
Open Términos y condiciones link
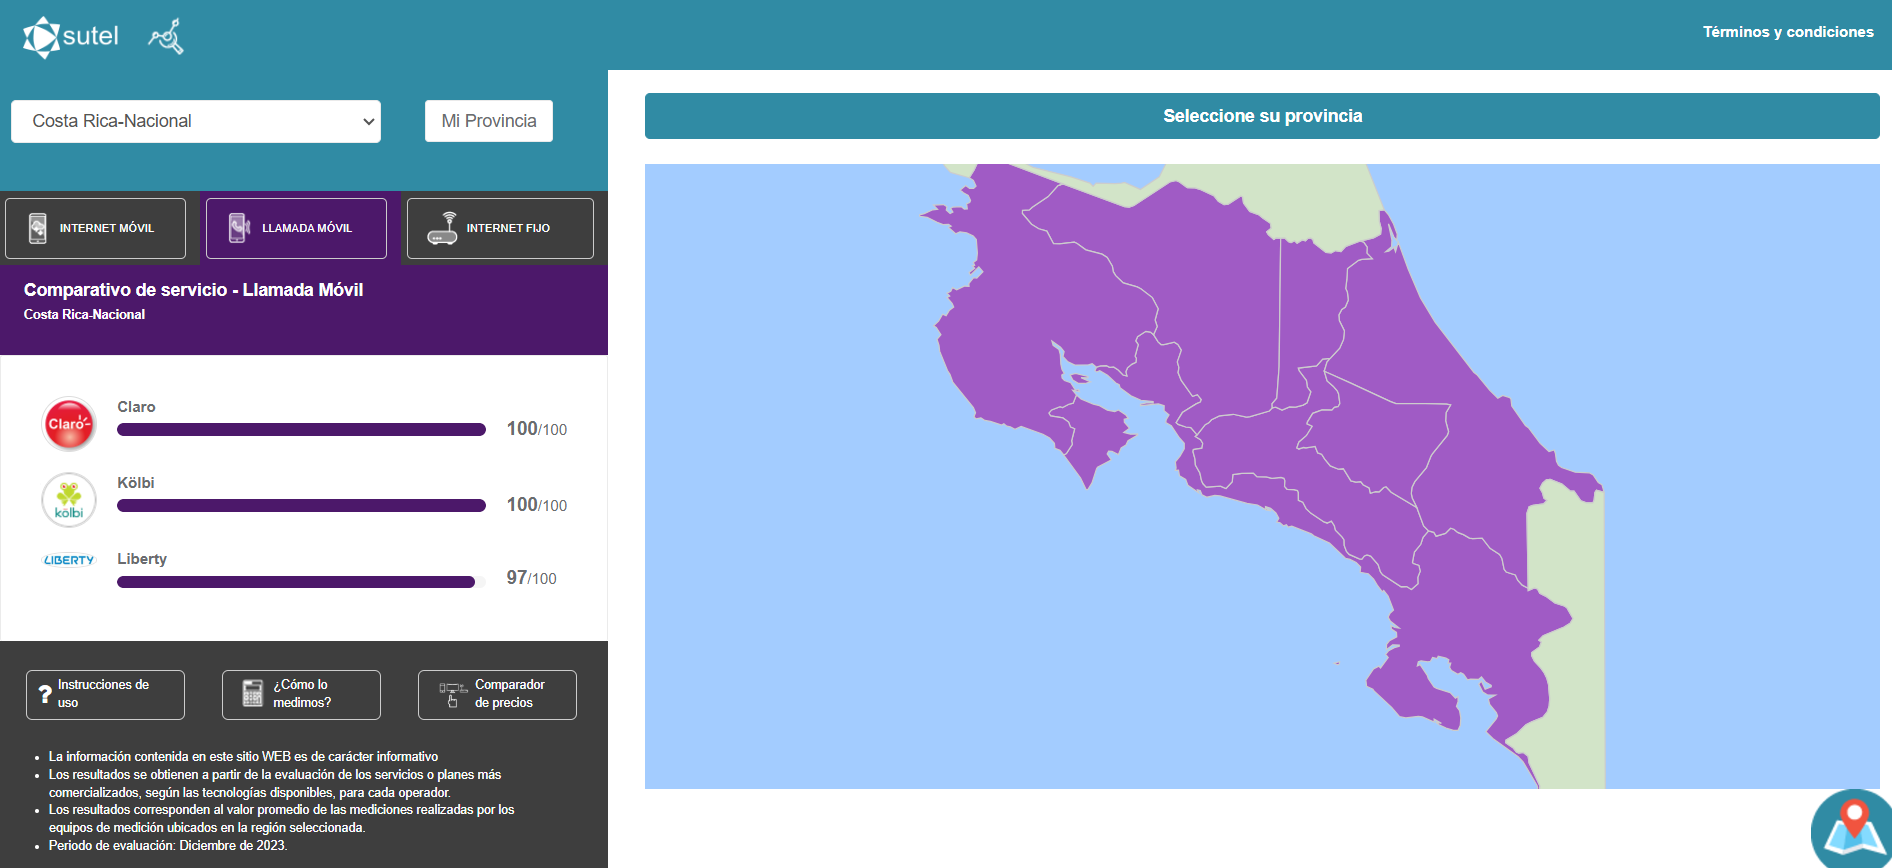click(1788, 32)
